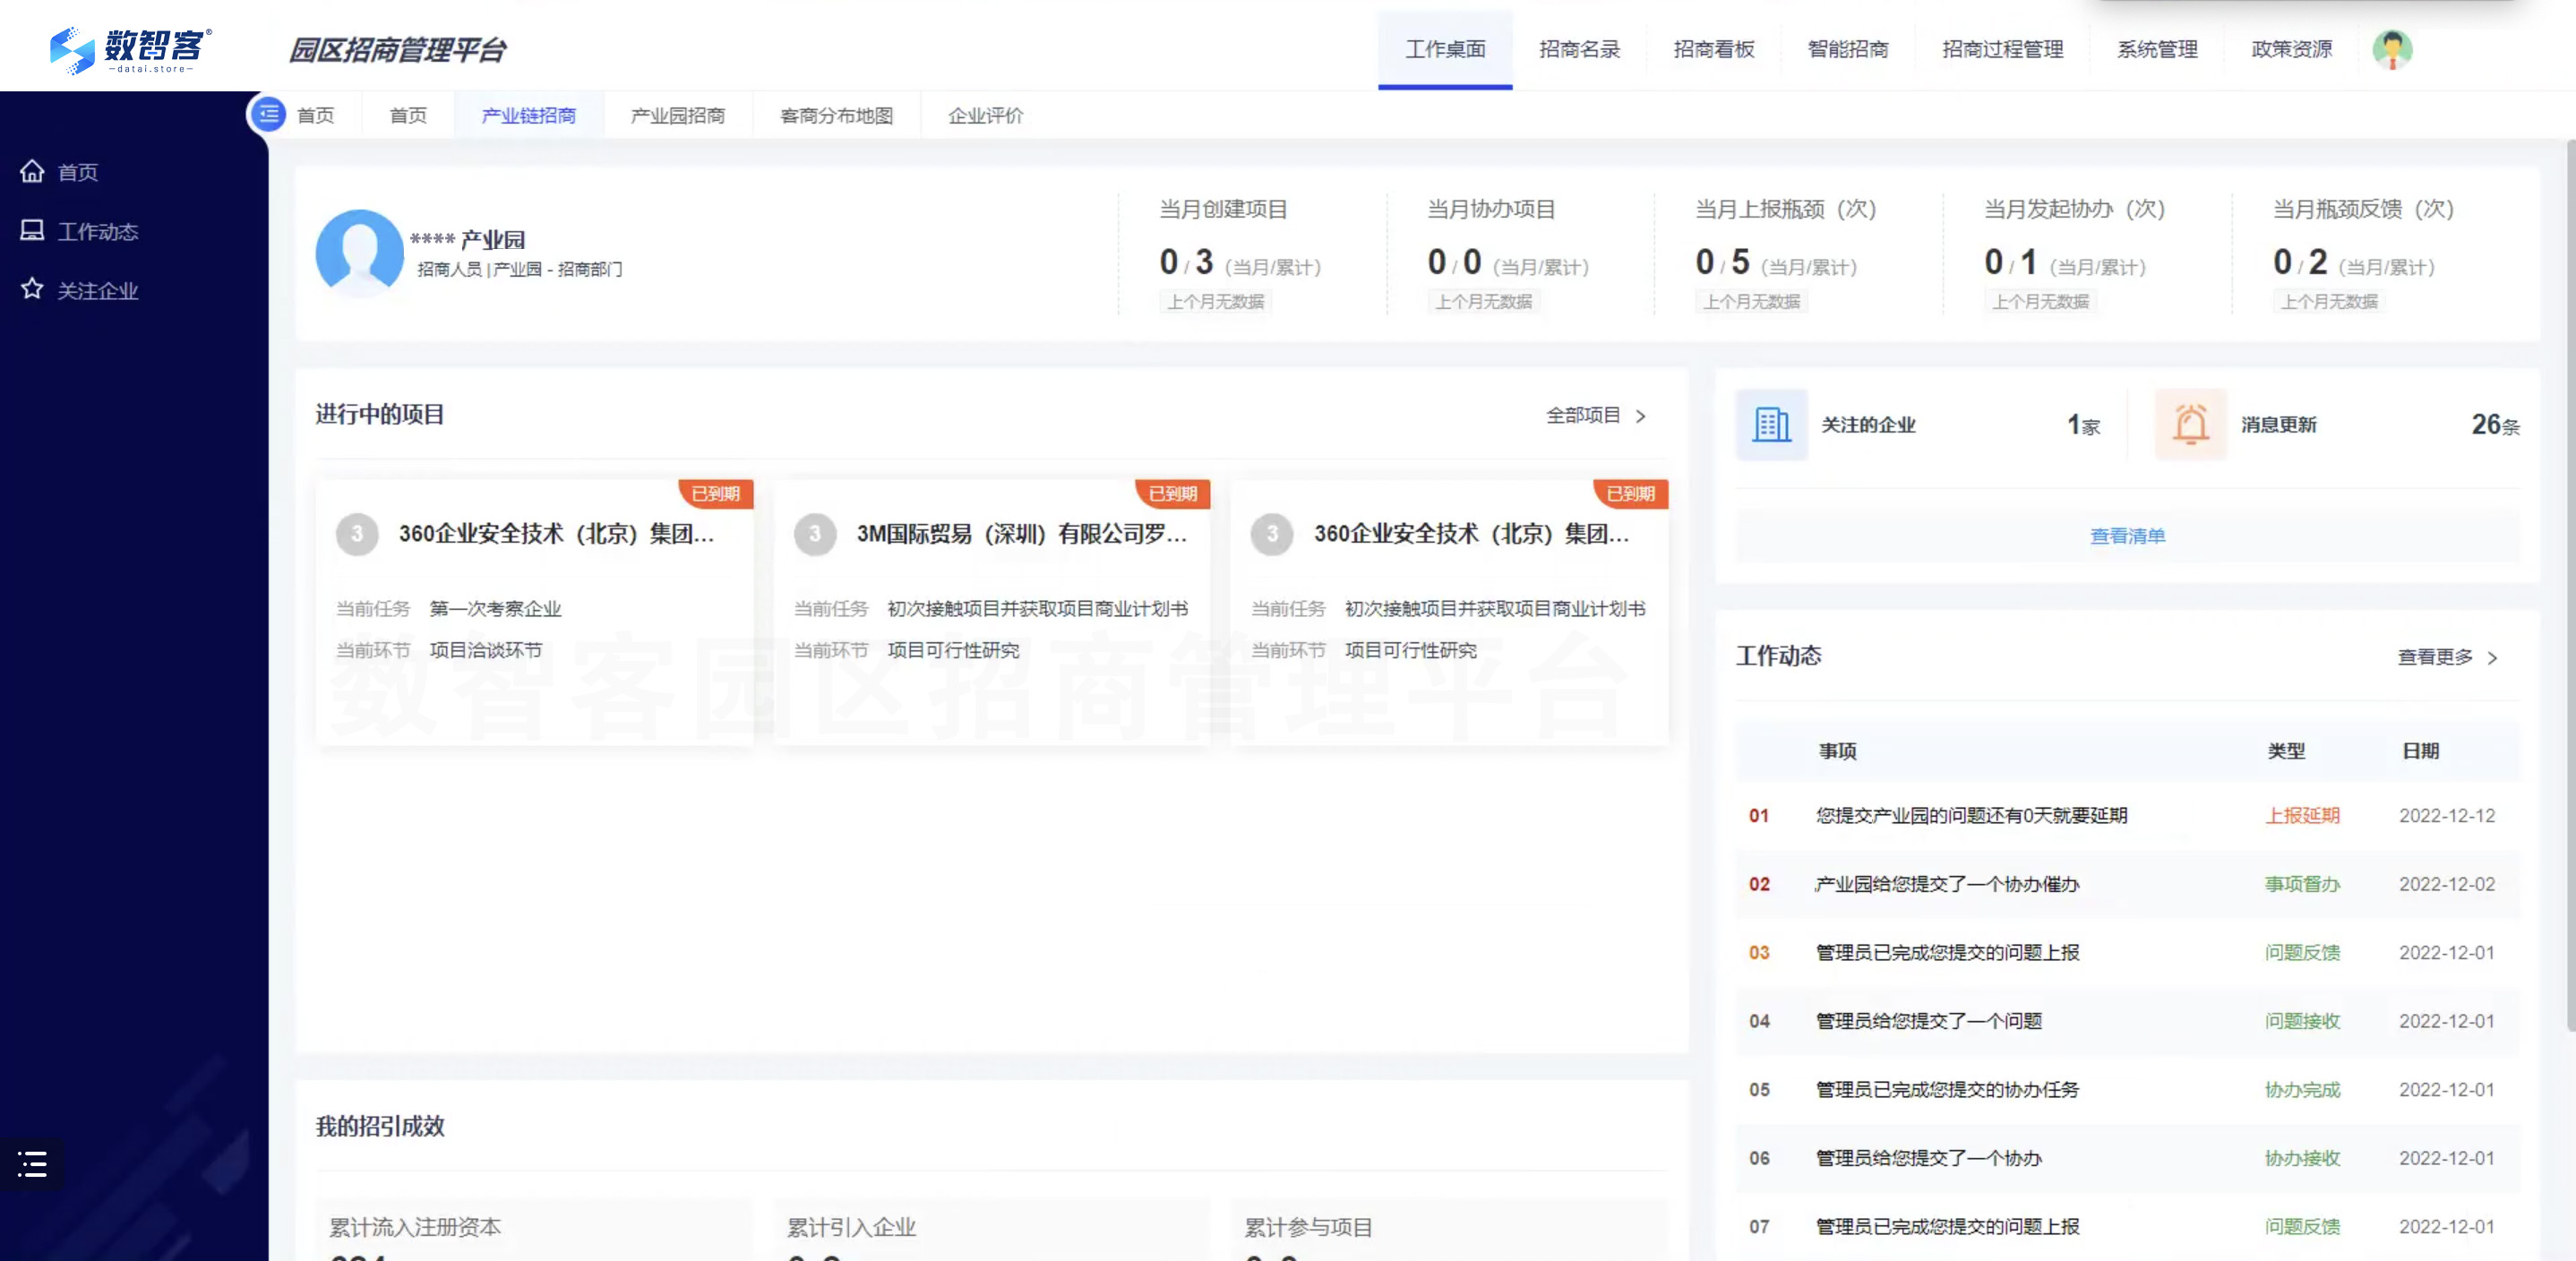Click the 累计流入注册资本 card

534,1230
